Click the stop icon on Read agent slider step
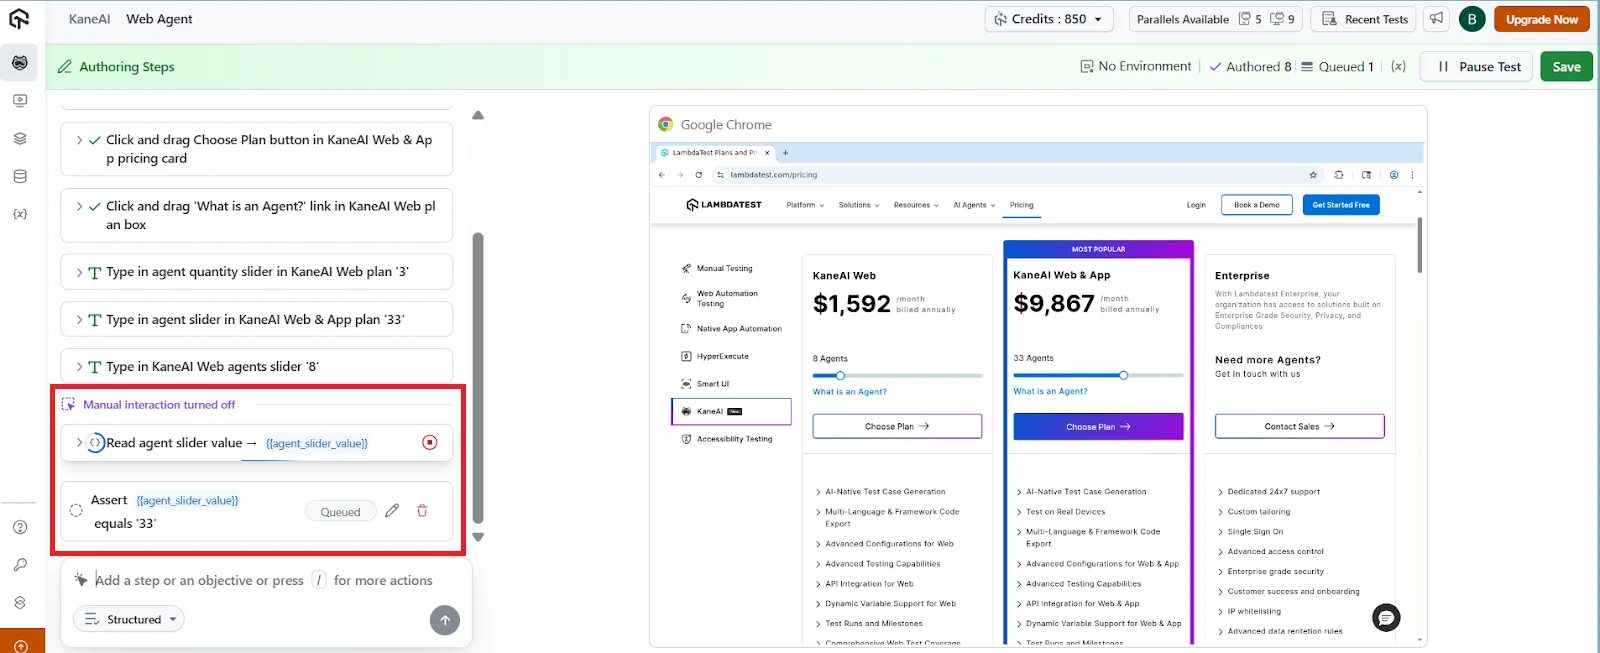1600x653 pixels. coord(430,442)
